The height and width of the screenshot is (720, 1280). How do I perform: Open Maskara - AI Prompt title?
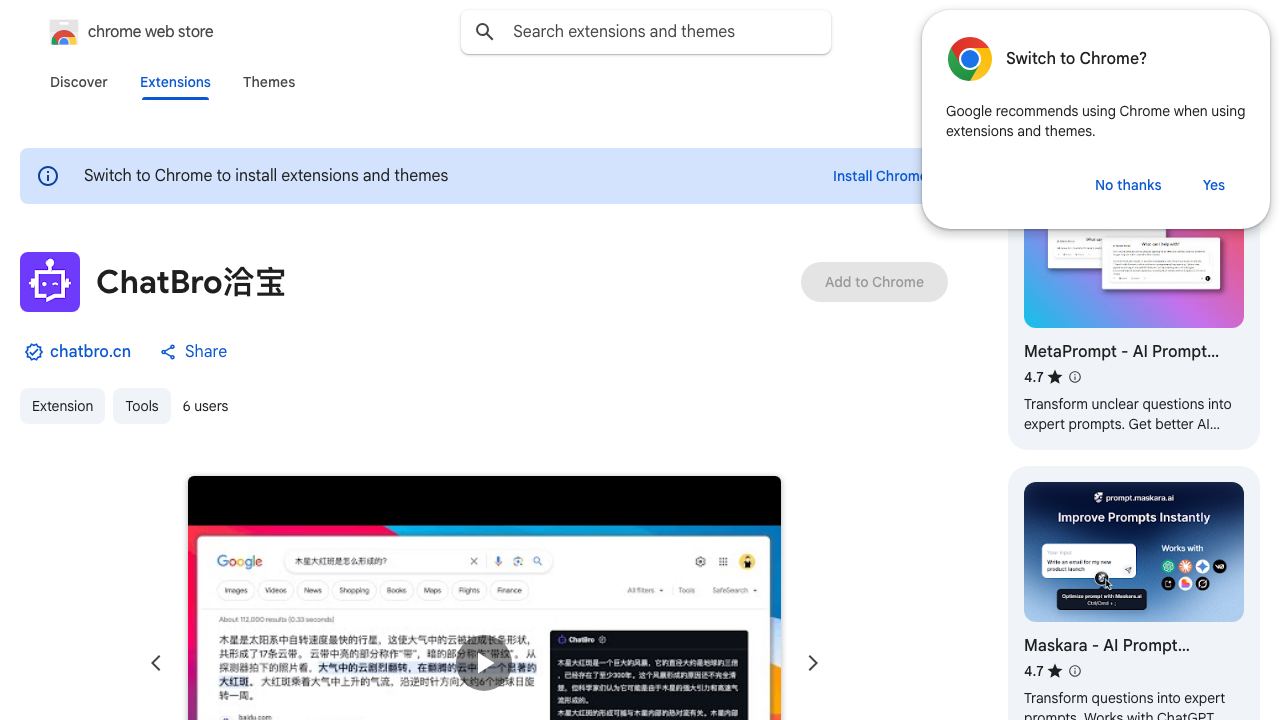pos(1107,646)
